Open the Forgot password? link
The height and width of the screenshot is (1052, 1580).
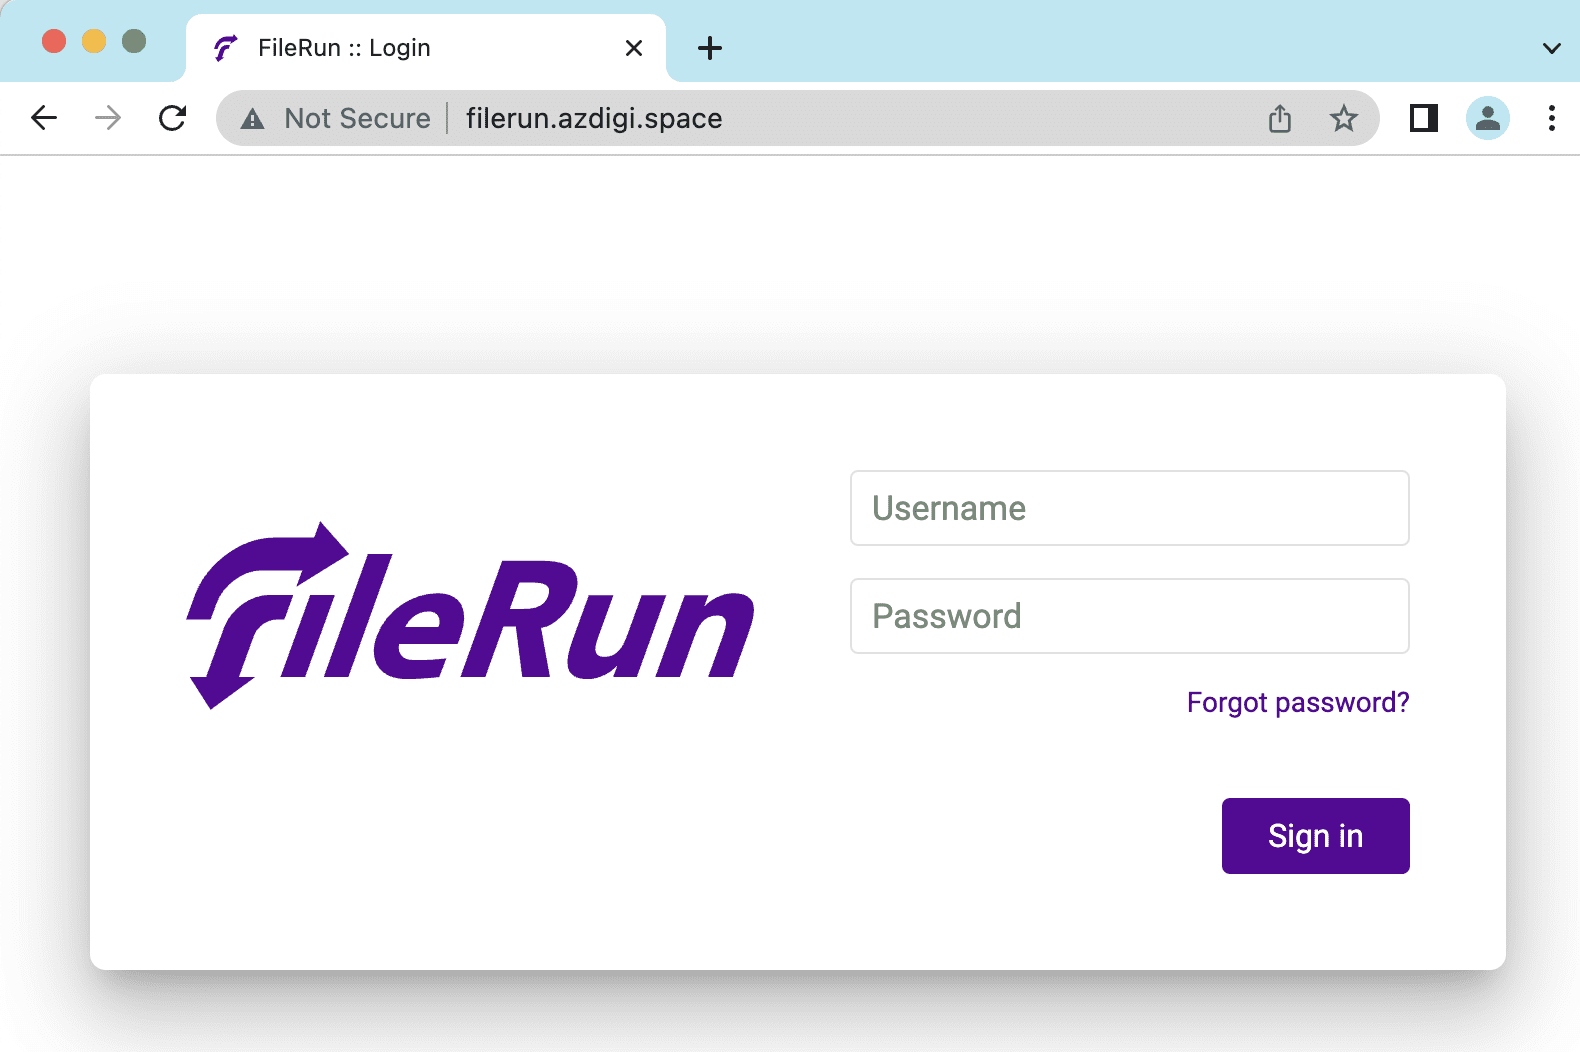pos(1298,702)
